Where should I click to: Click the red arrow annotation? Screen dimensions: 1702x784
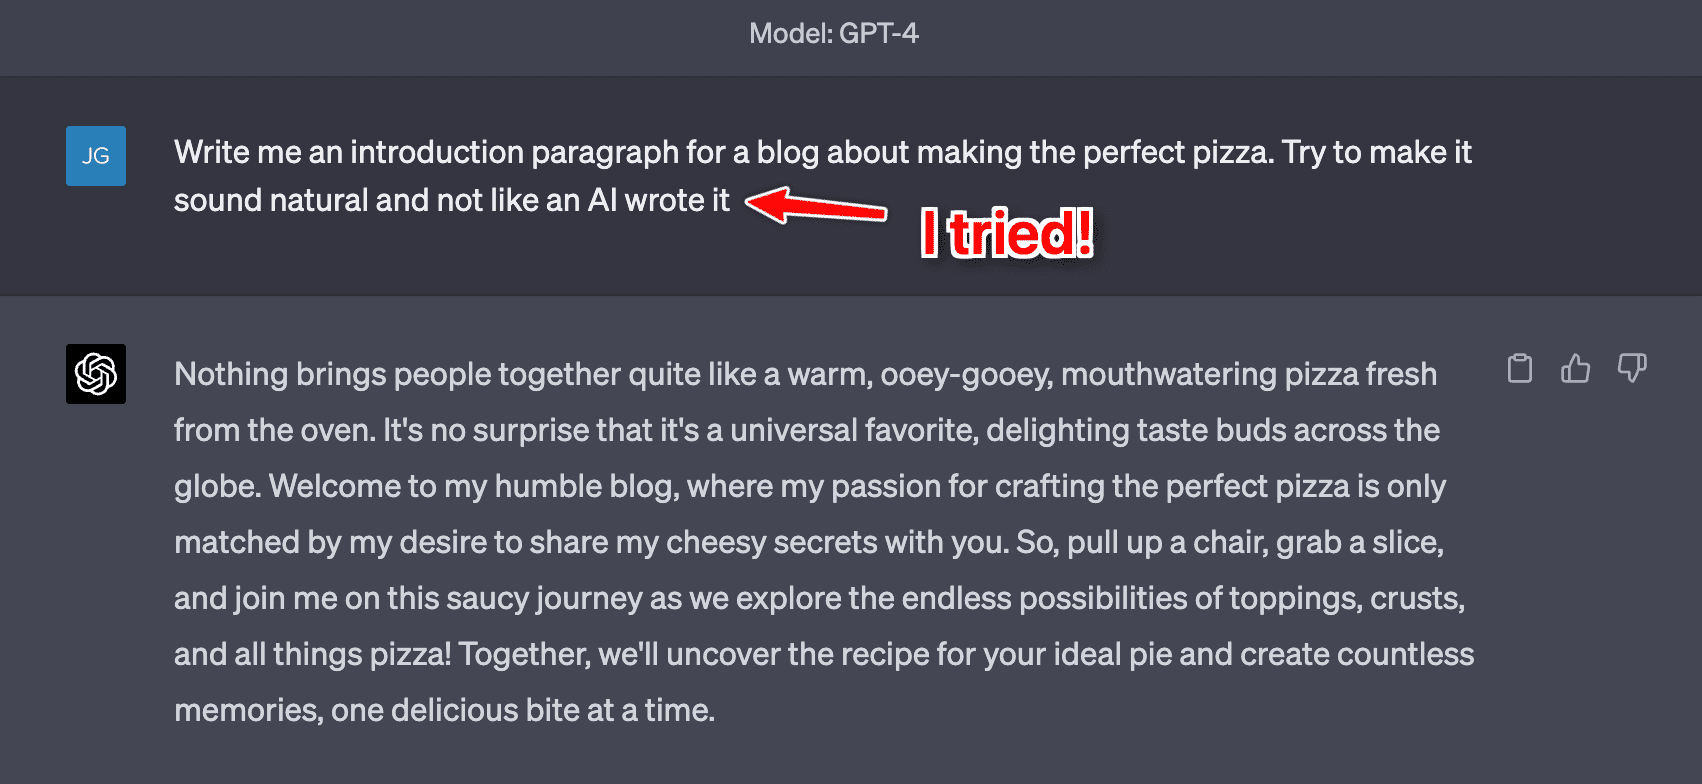(816, 206)
